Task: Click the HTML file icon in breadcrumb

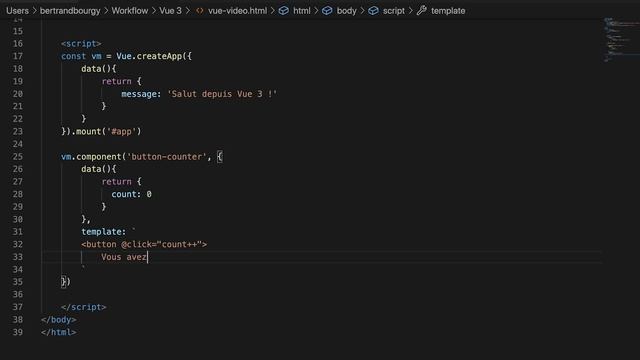Action: (200, 11)
